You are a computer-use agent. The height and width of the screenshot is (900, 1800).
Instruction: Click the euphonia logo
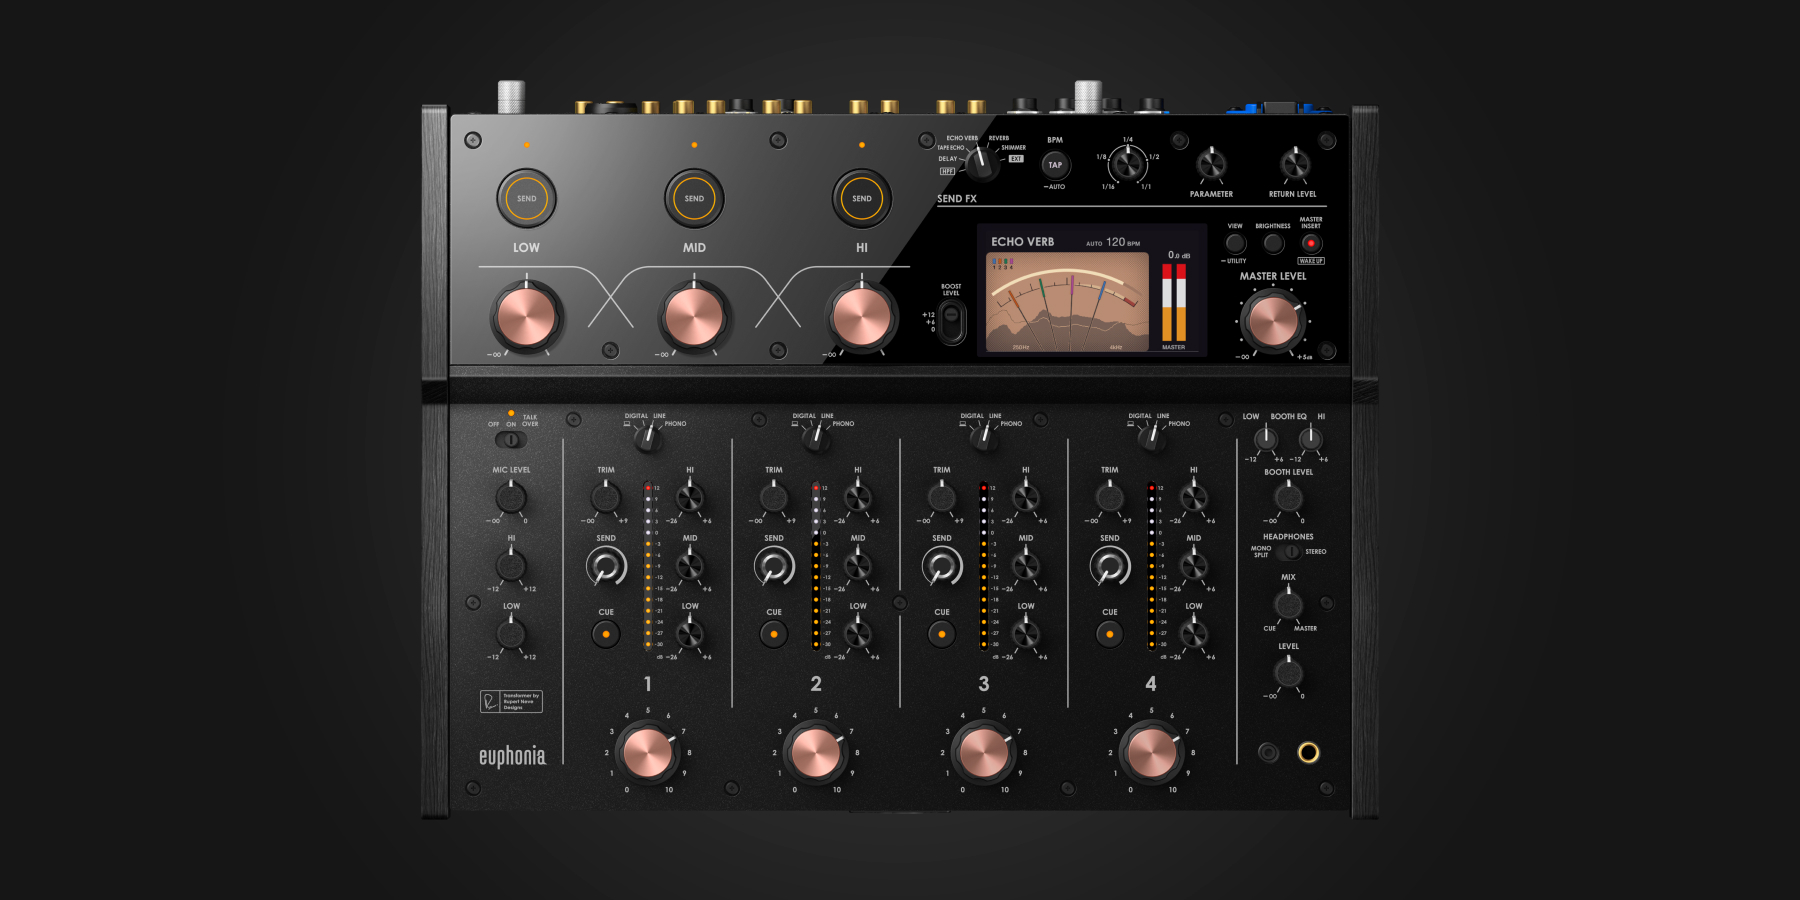tap(512, 757)
